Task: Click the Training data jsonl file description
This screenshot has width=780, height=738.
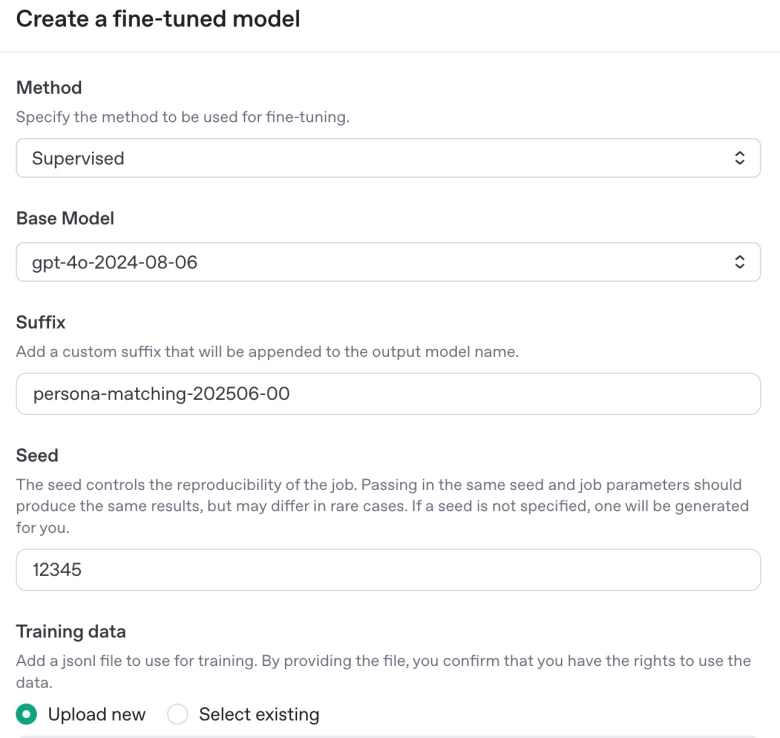Action: click(383, 671)
